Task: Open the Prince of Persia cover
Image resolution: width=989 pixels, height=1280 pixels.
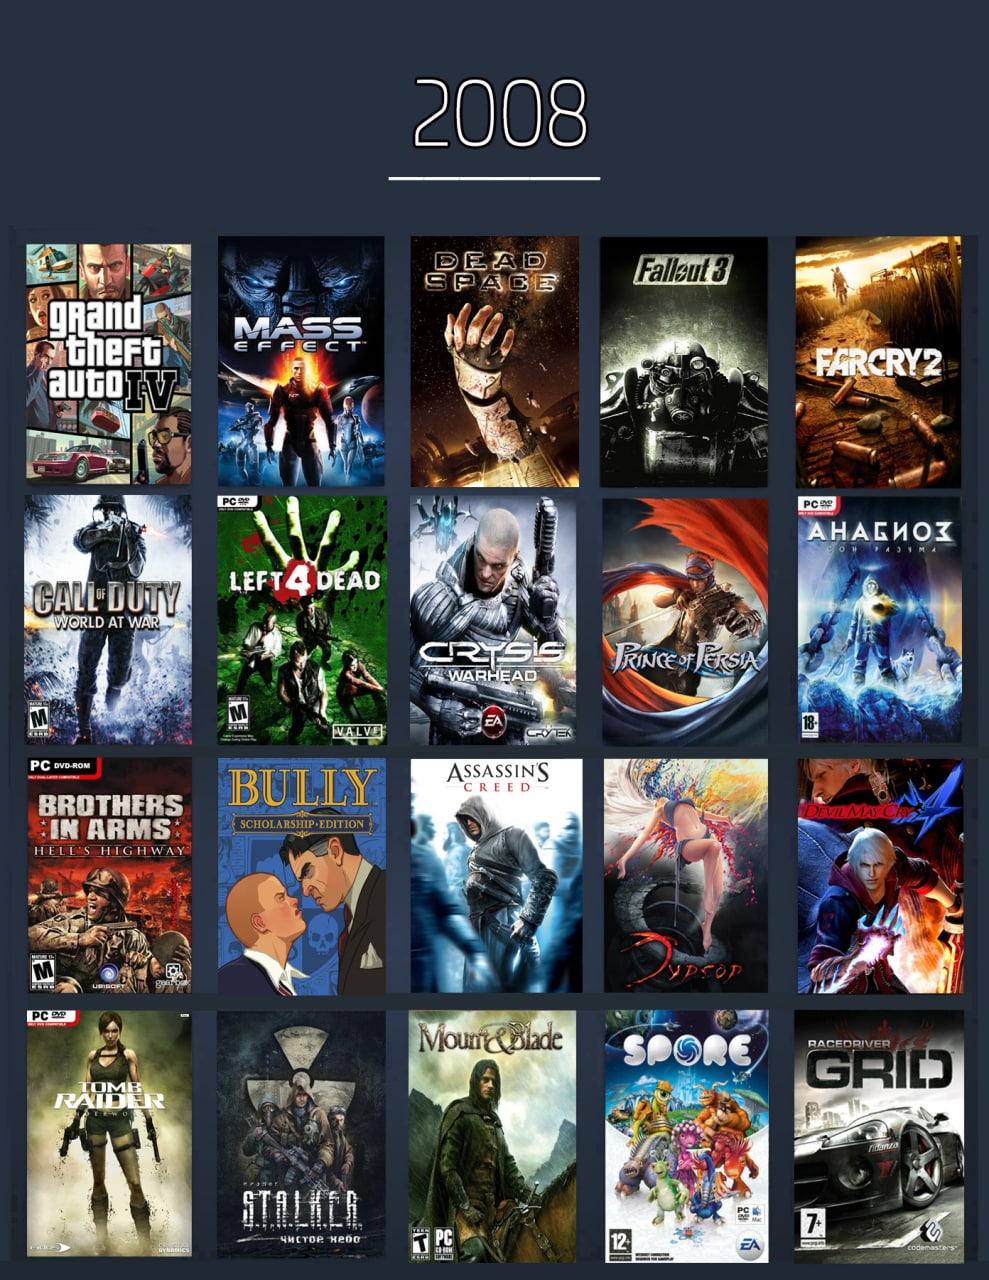Action: (x=685, y=621)
